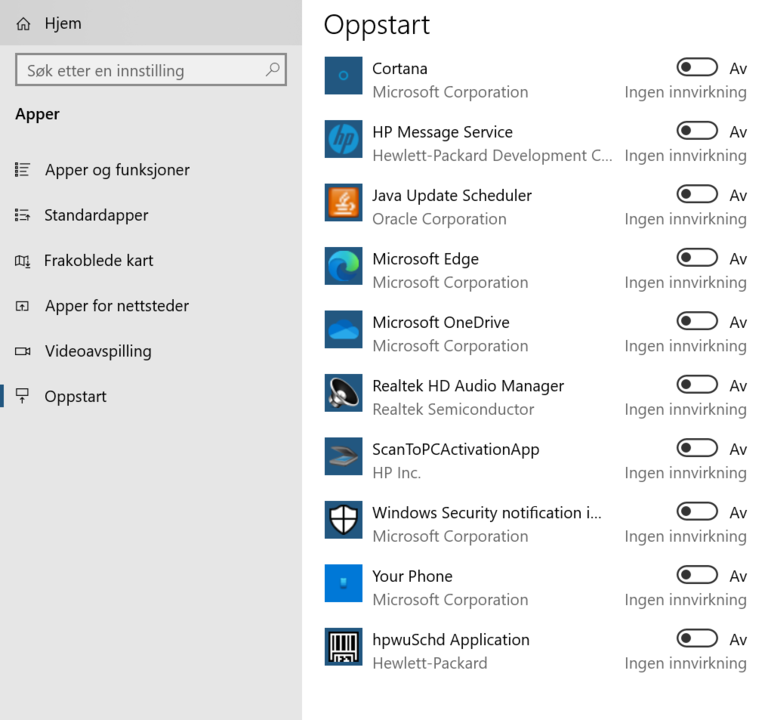Viewport: 768px width, 720px height.
Task: Toggle HP Message Service startup switch
Action: tap(697, 131)
